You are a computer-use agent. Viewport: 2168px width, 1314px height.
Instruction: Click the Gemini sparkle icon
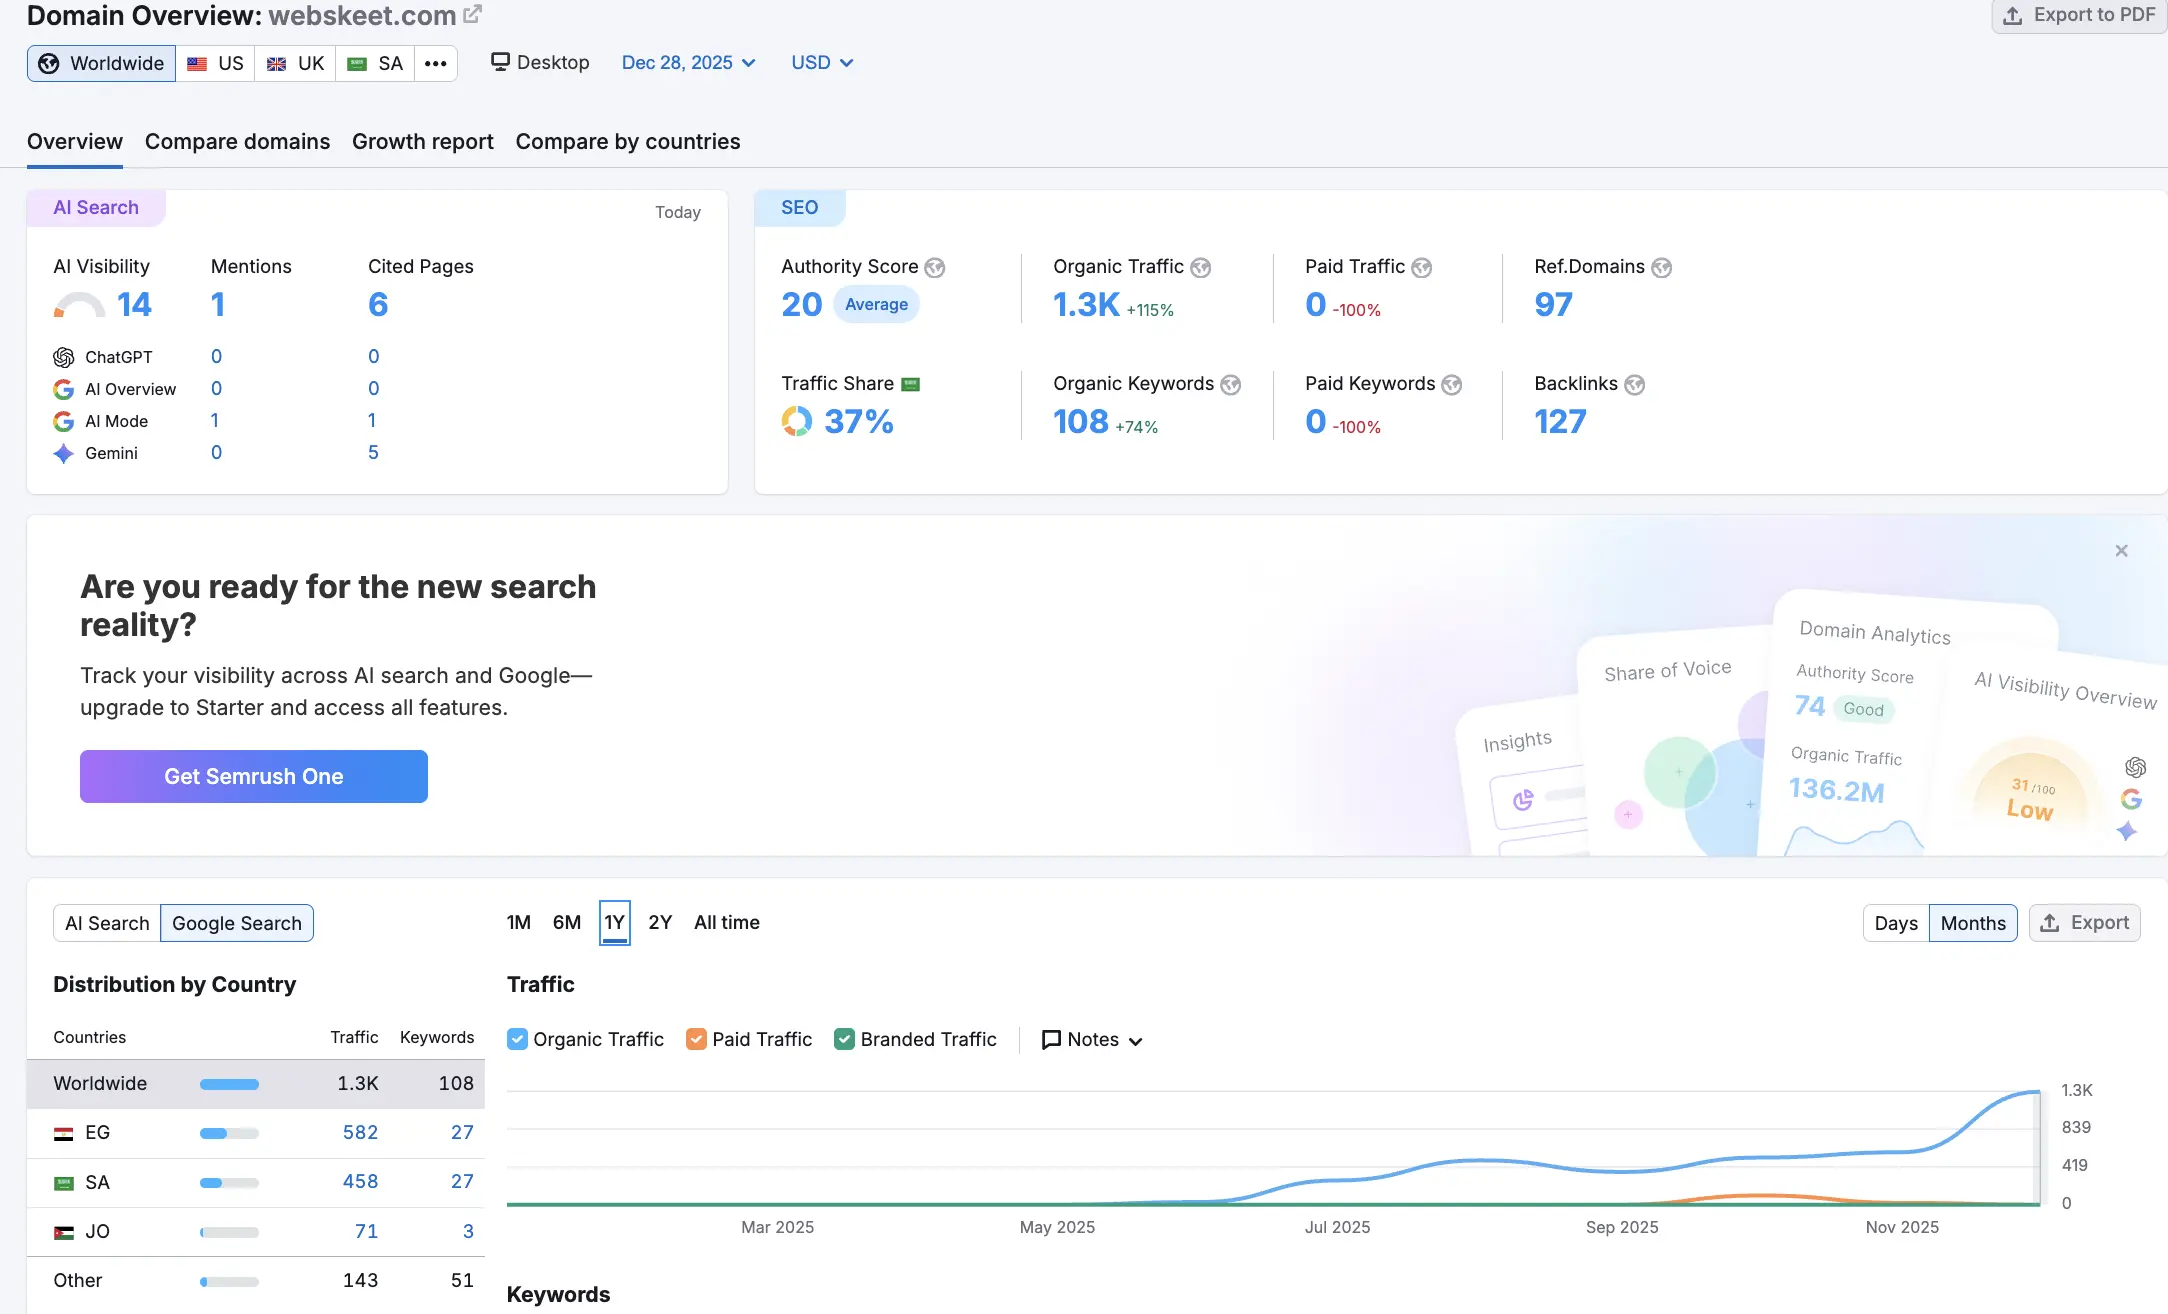[x=64, y=453]
